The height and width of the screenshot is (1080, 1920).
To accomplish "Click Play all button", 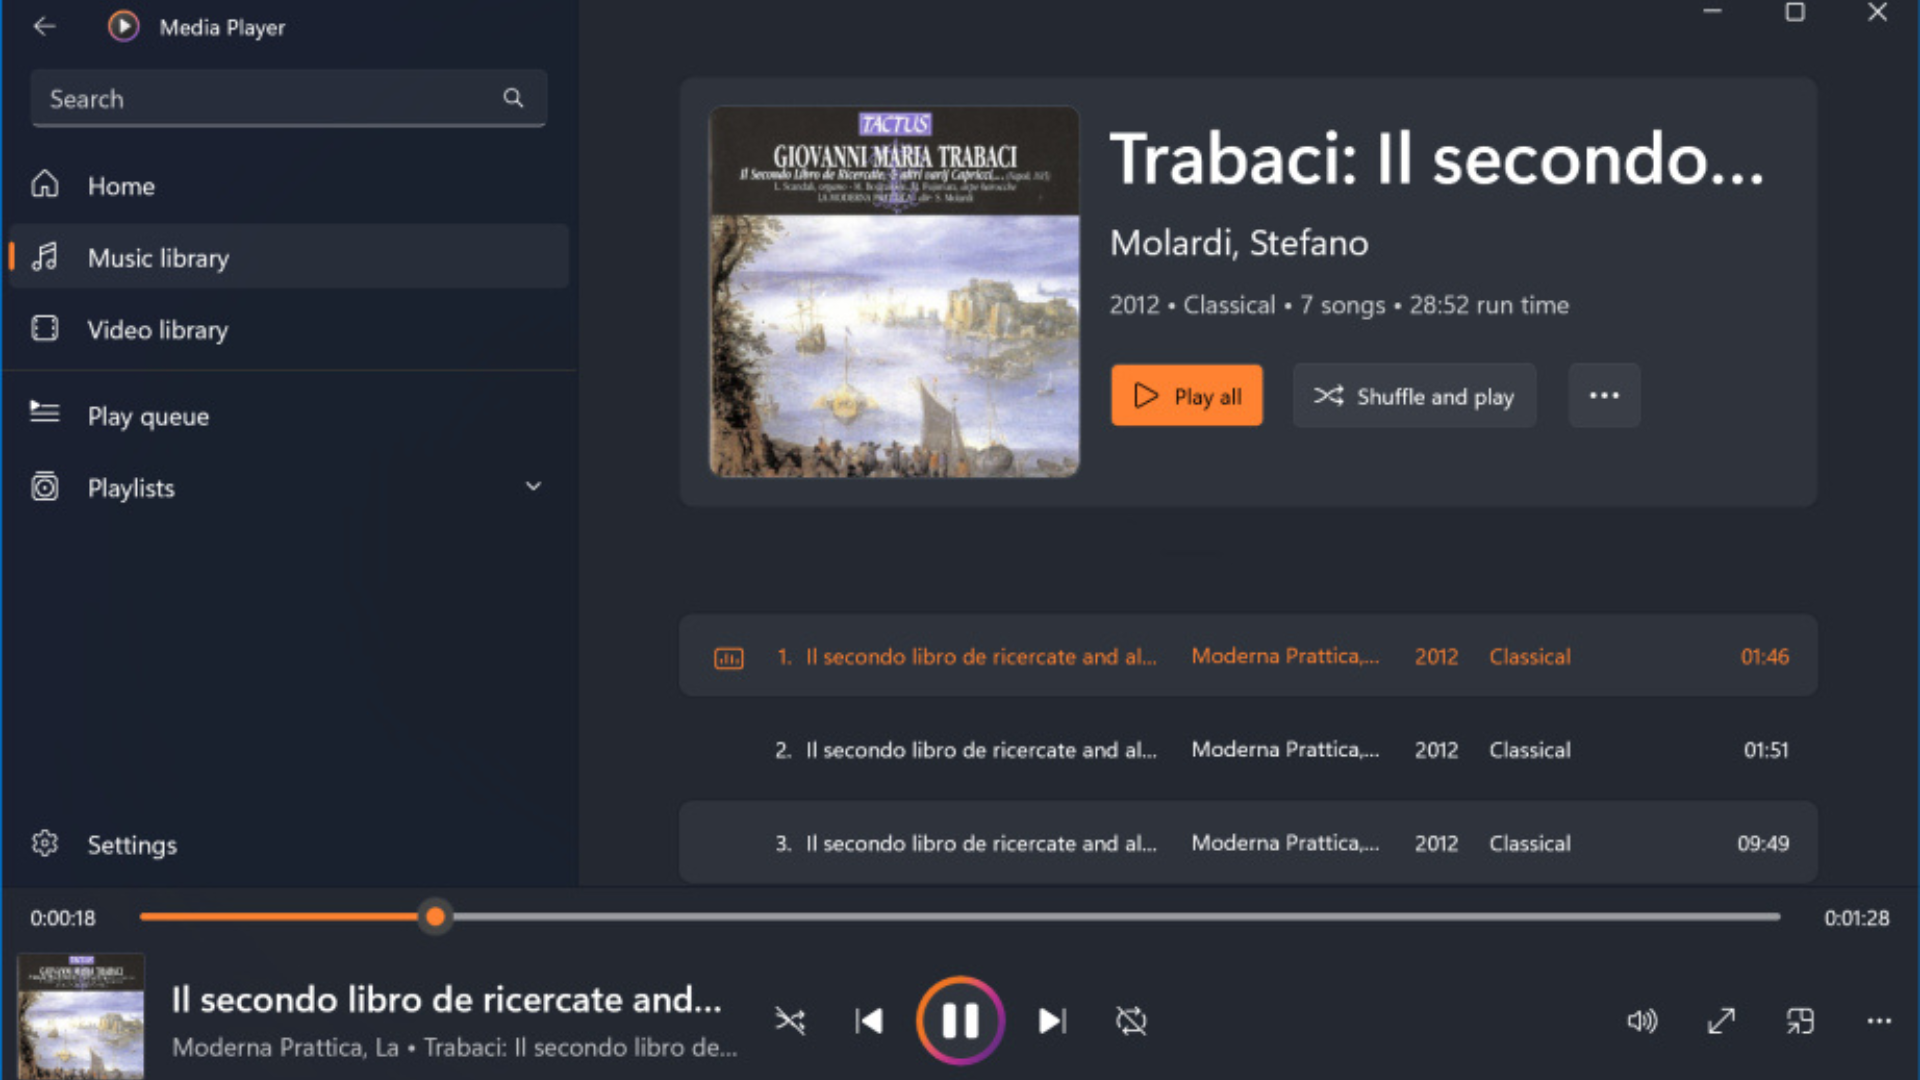I will [x=1187, y=396].
